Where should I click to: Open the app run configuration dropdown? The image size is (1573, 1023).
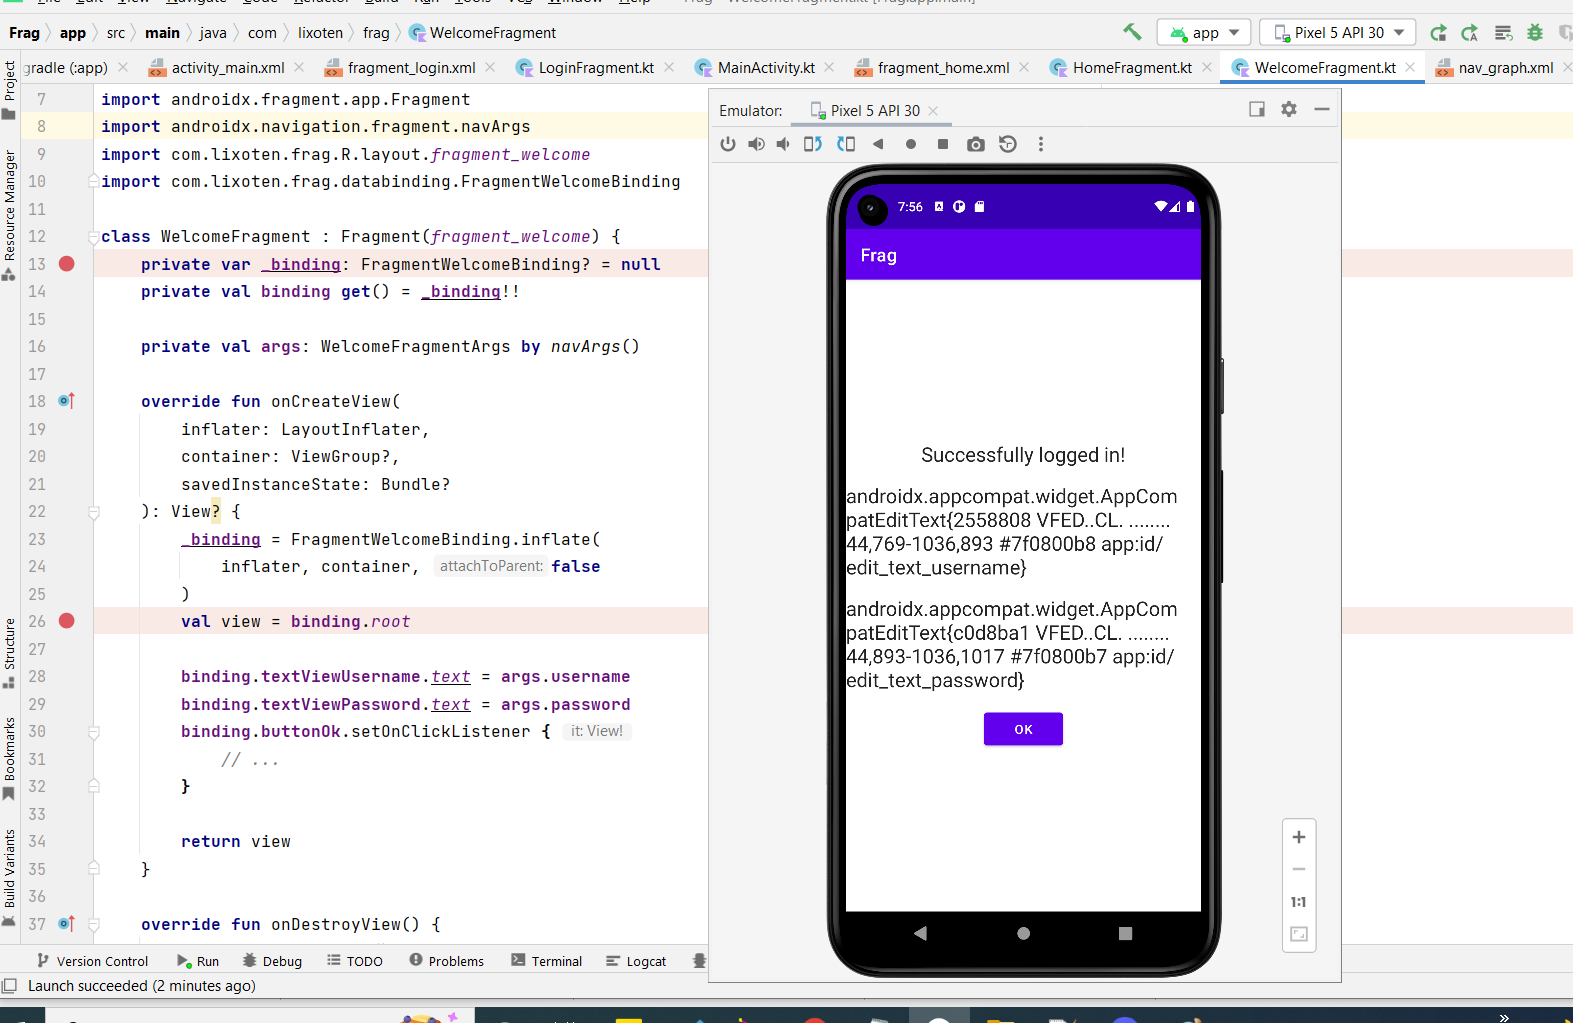(1204, 33)
